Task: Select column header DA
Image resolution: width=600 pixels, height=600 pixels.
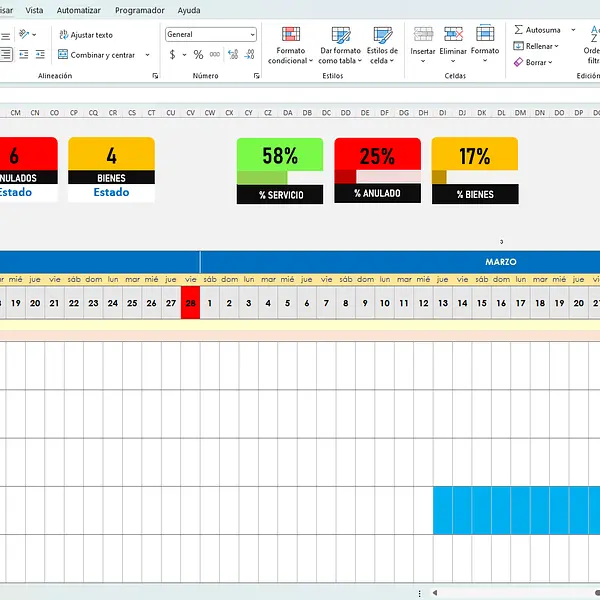Action: pyautogui.click(x=287, y=113)
